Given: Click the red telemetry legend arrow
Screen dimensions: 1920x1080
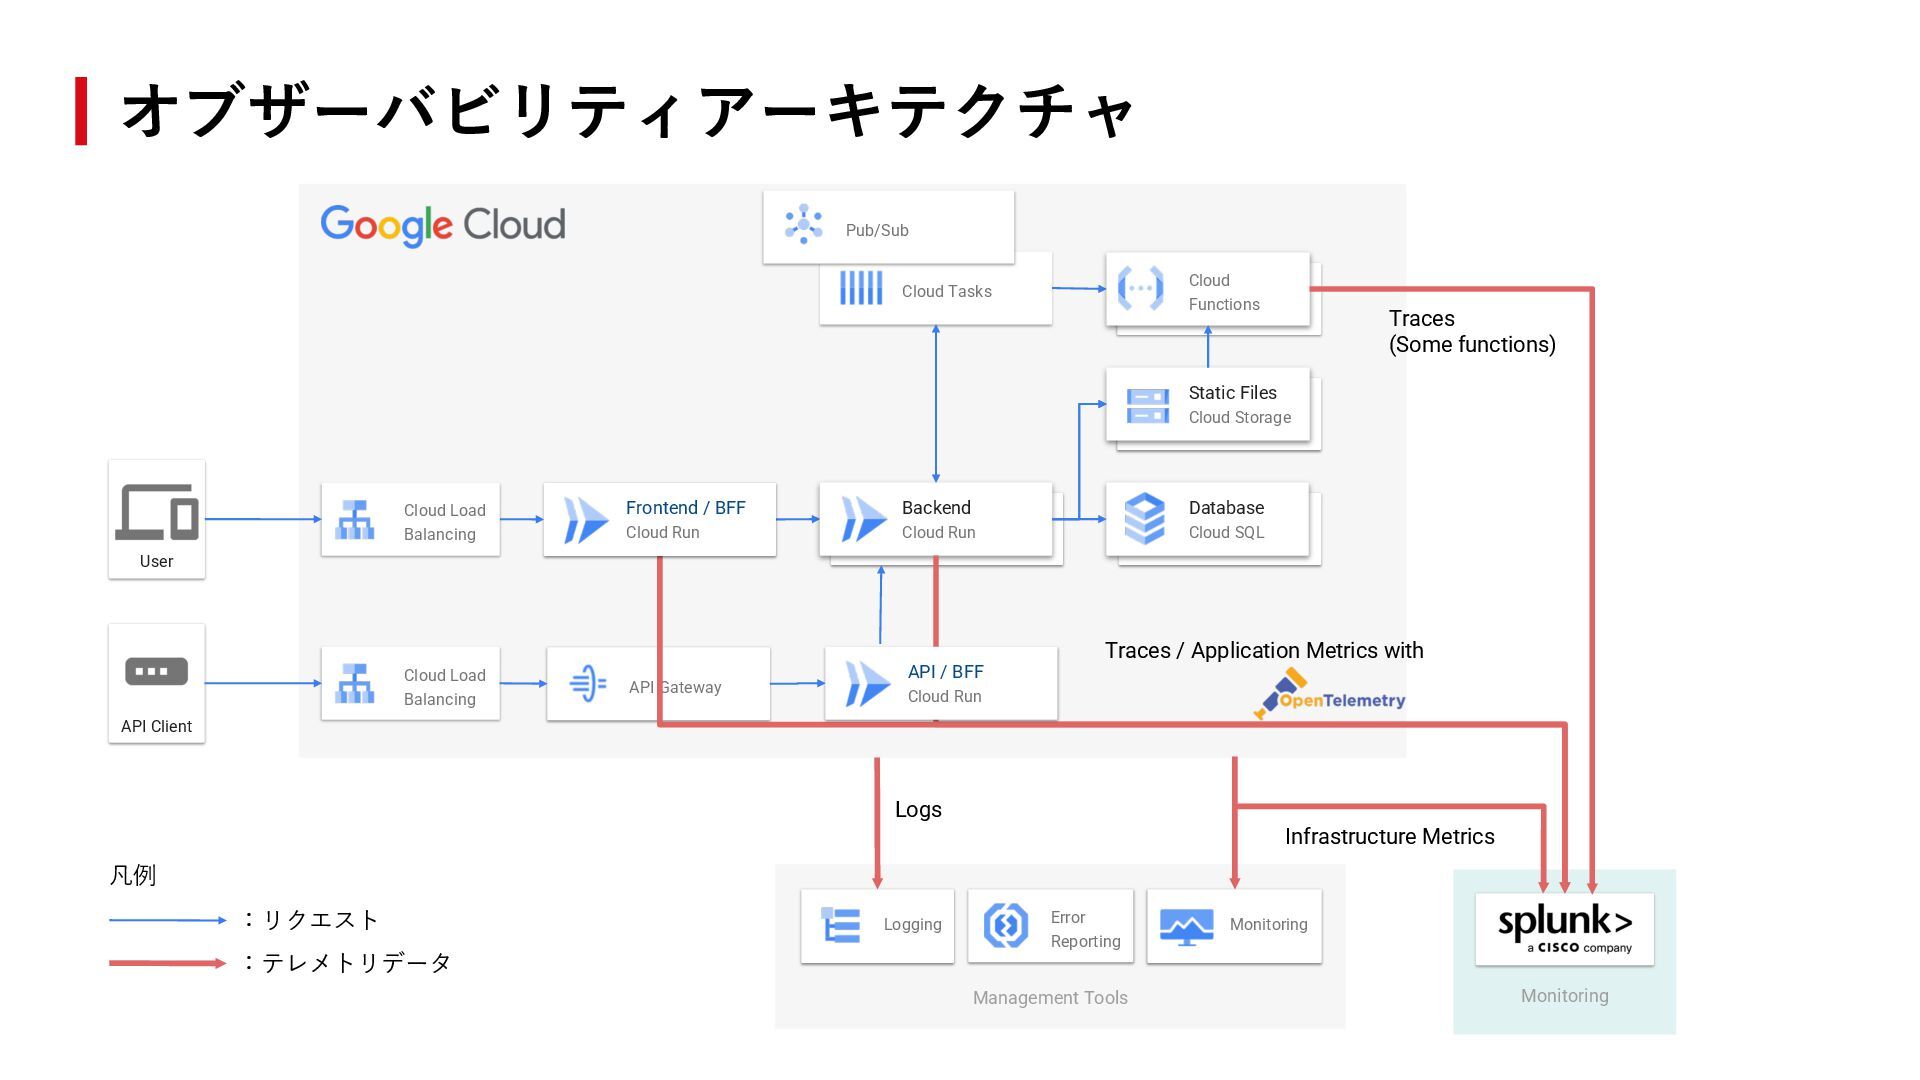Looking at the screenshot, I should (167, 963).
